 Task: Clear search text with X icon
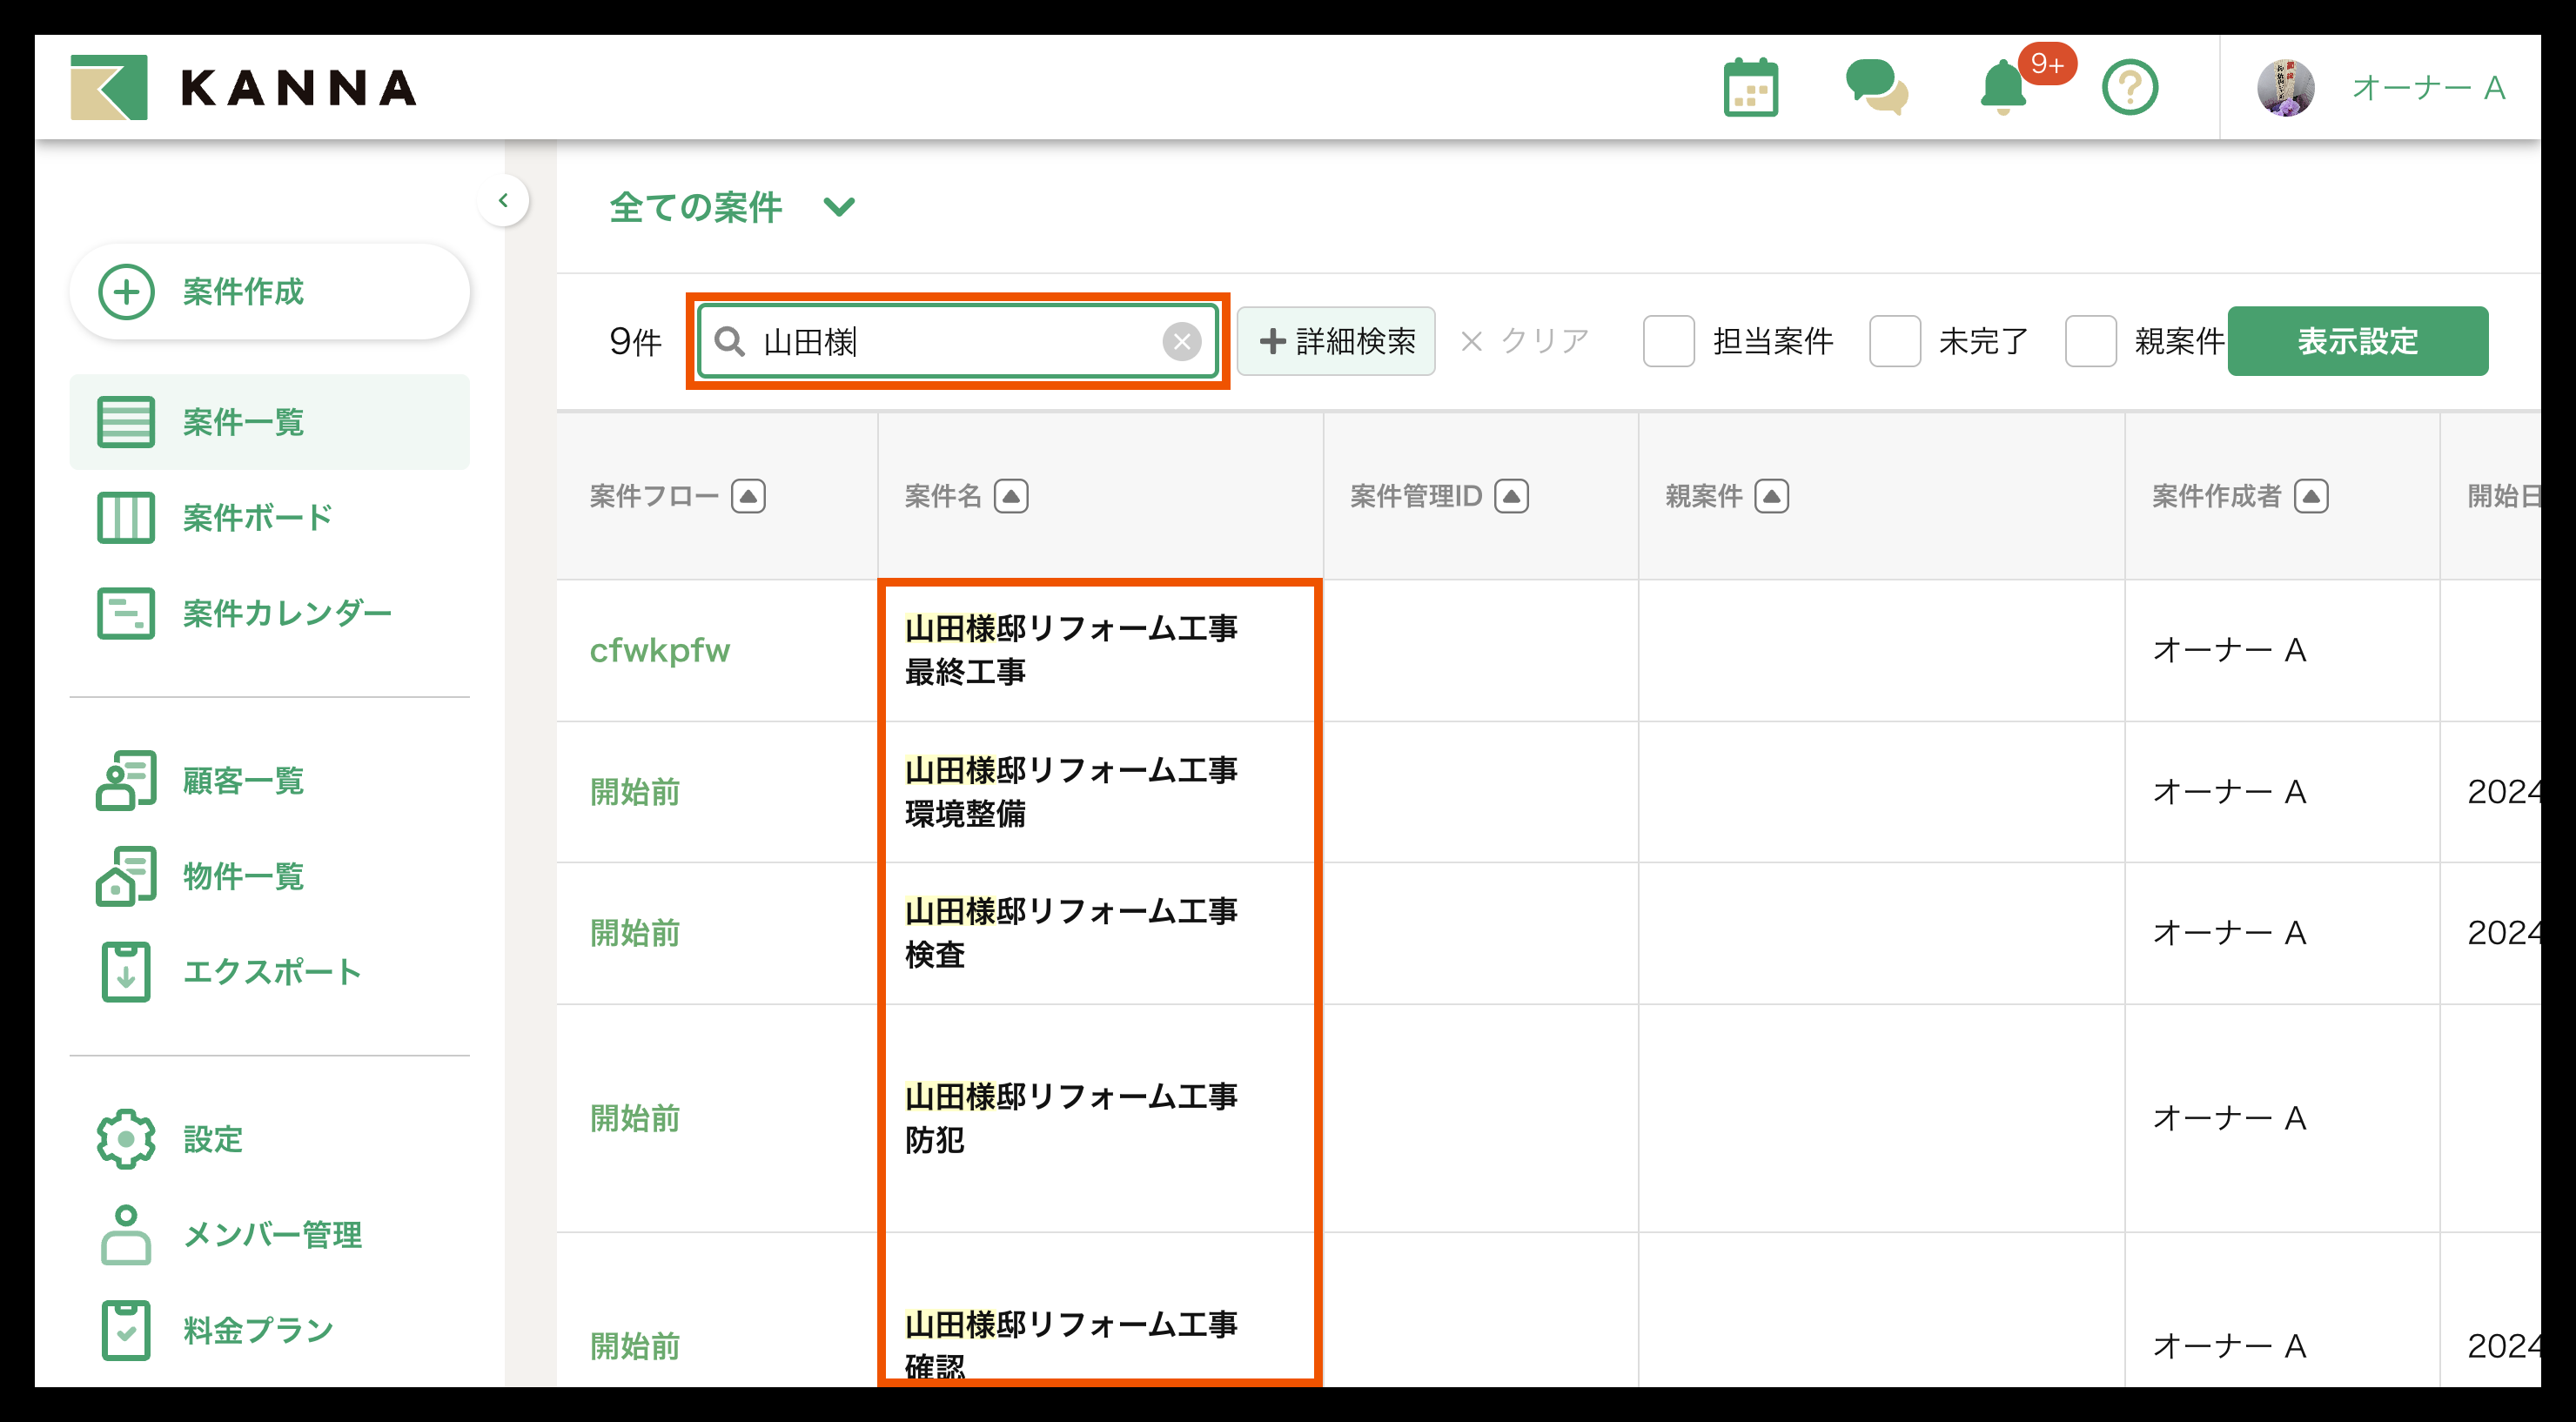[x=1181, y=342]
